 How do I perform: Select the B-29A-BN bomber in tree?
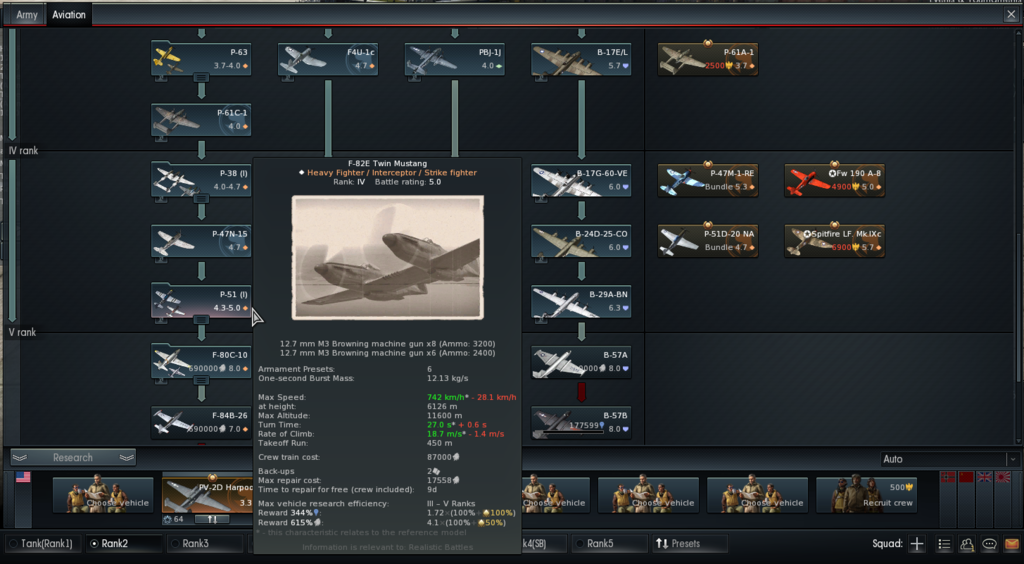[x=581, y=301]
